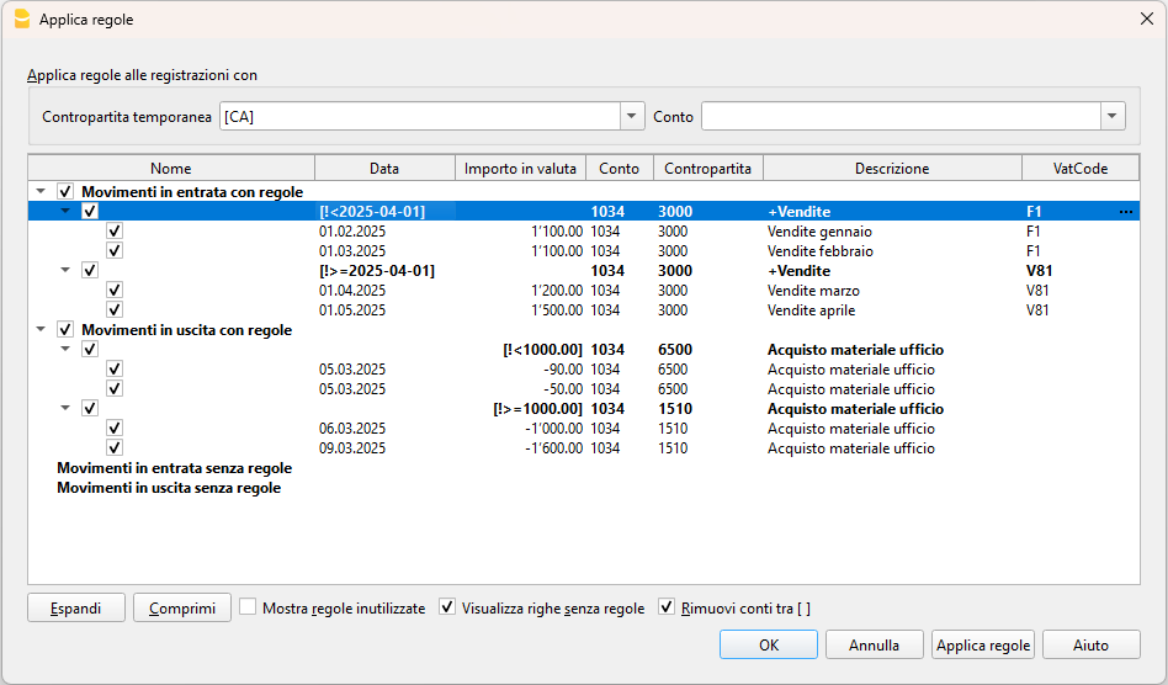Uncheck Movimenti in entrata con regole

(66, 192)
